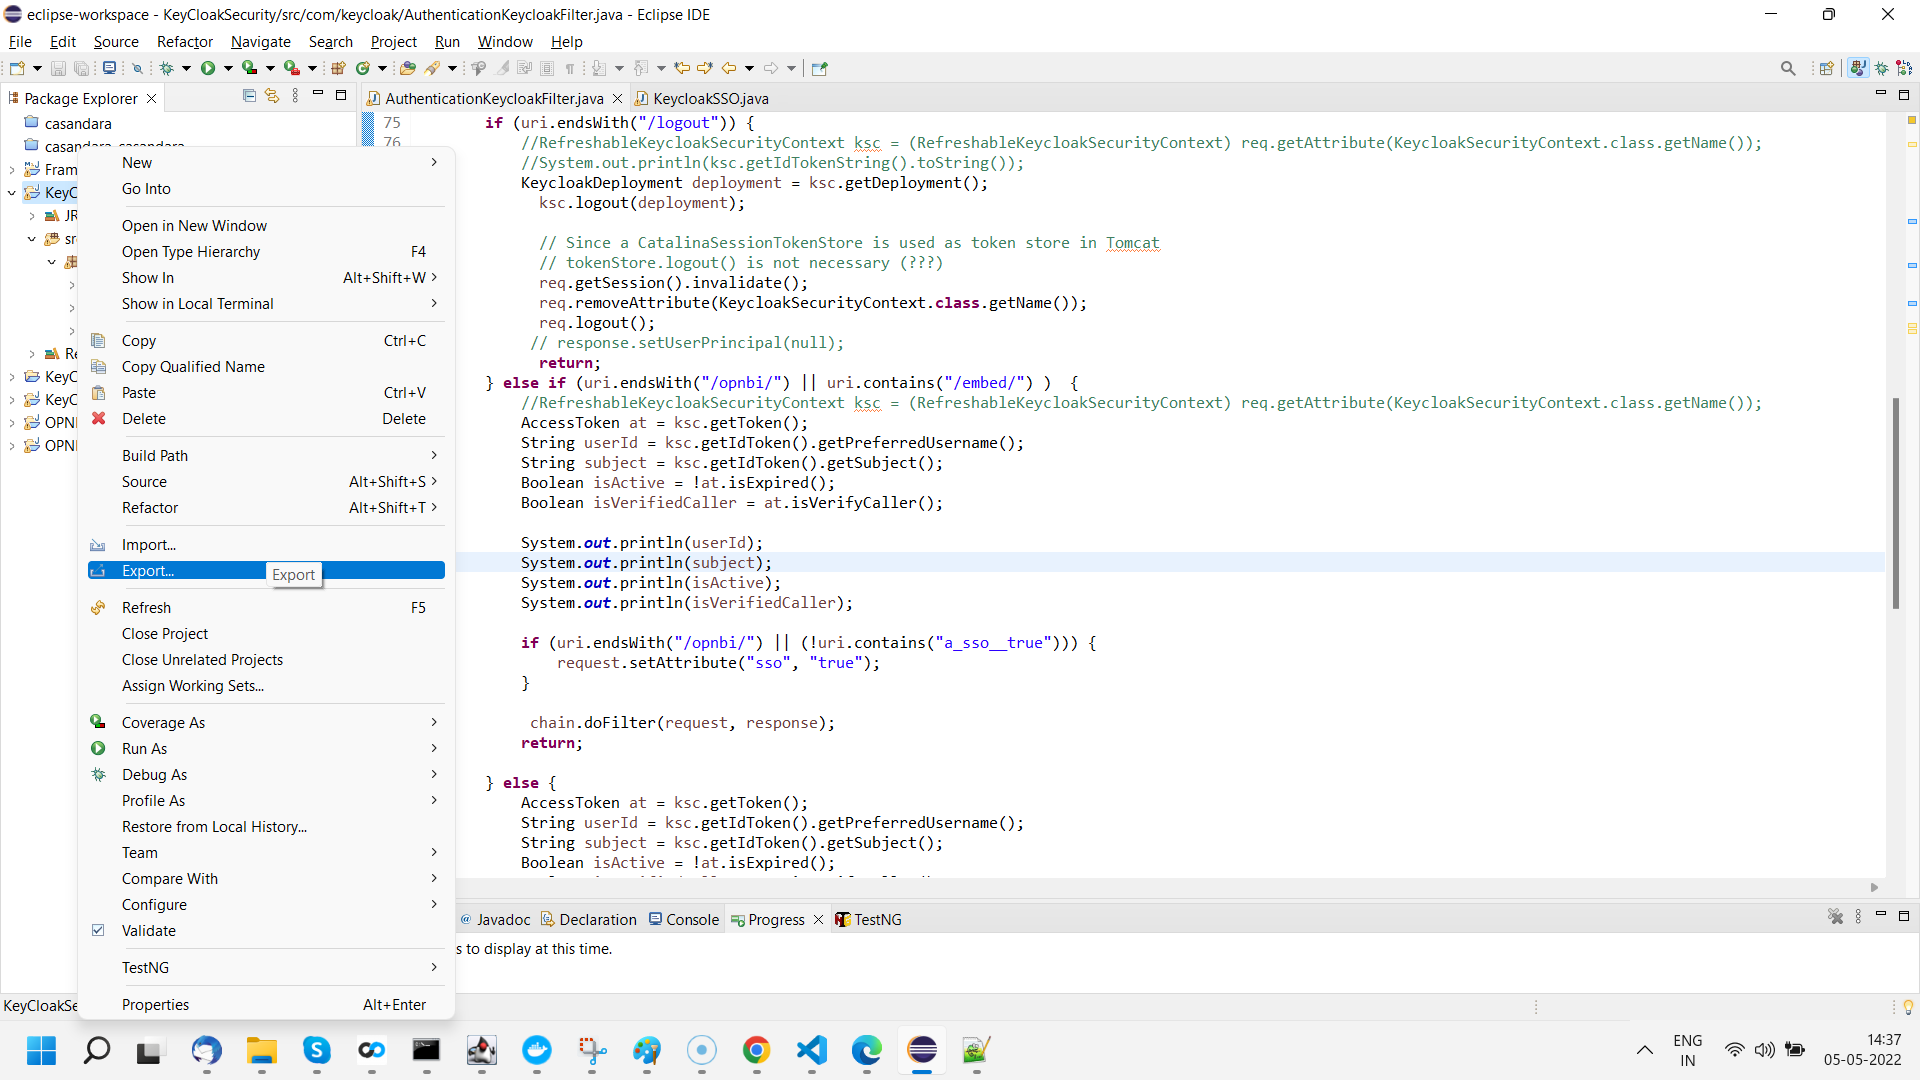Open Package Explorer view menu dots
The width and height of the screenshot is (1920, 1080).
[295, 96]
